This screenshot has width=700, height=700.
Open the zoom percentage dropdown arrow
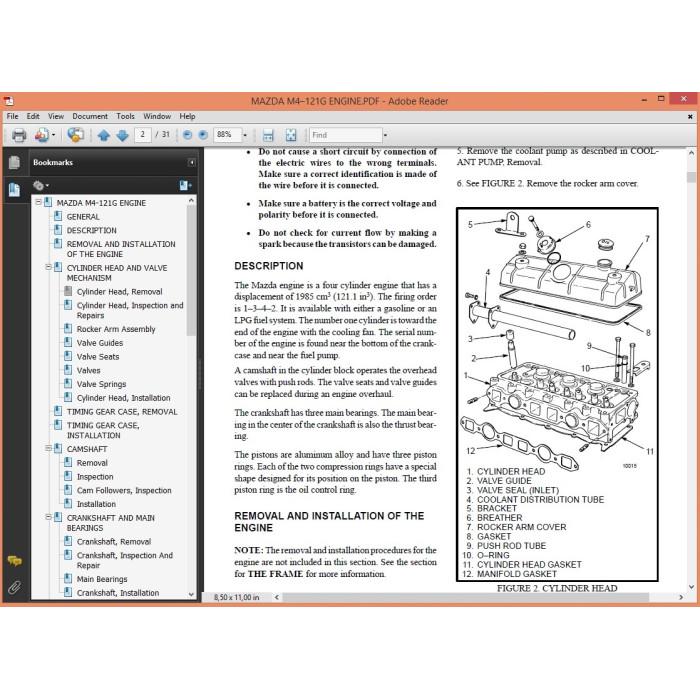[x=245, y=135]
